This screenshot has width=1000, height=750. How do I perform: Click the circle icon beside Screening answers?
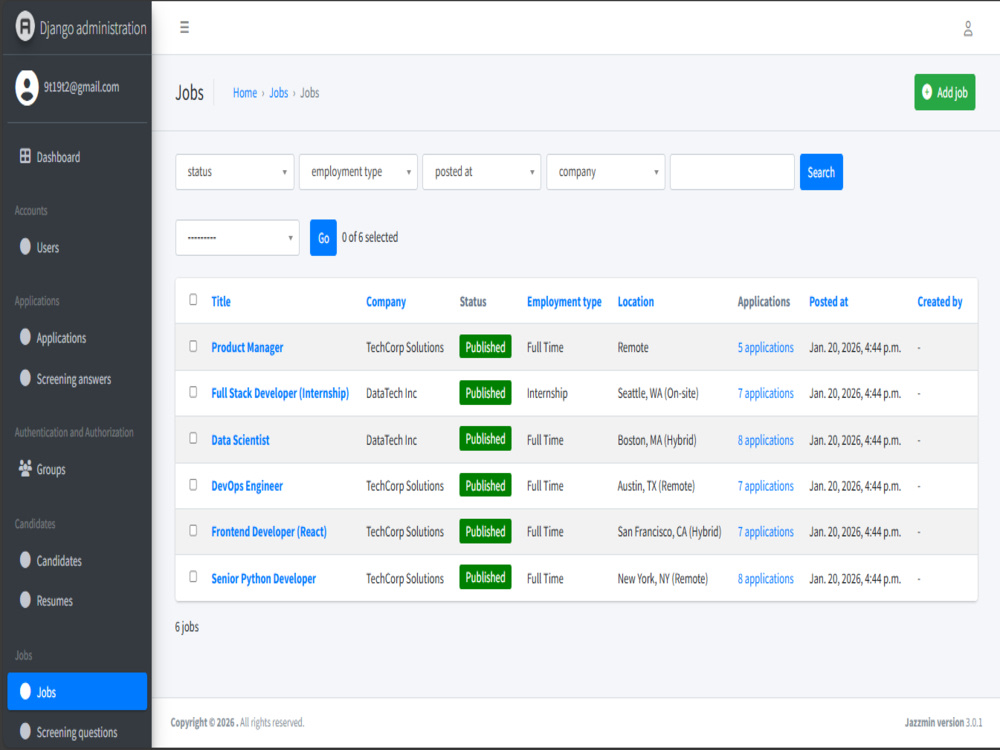pos(25,378)
